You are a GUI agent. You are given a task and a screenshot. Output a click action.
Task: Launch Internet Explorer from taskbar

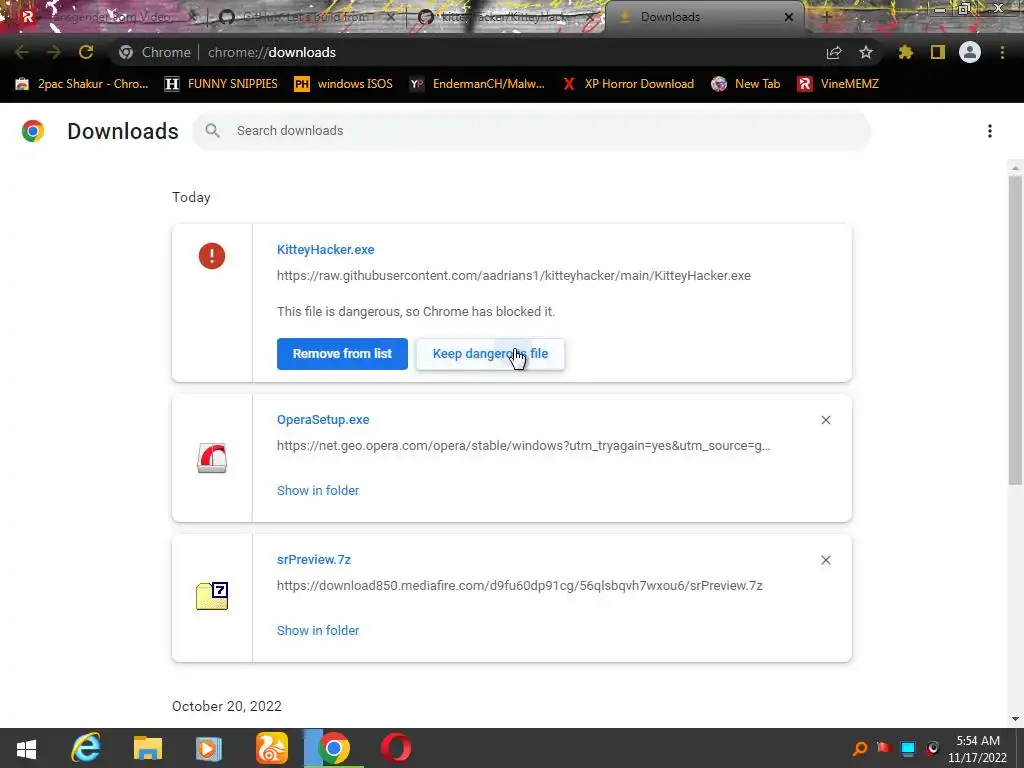[x=86, y=748]
